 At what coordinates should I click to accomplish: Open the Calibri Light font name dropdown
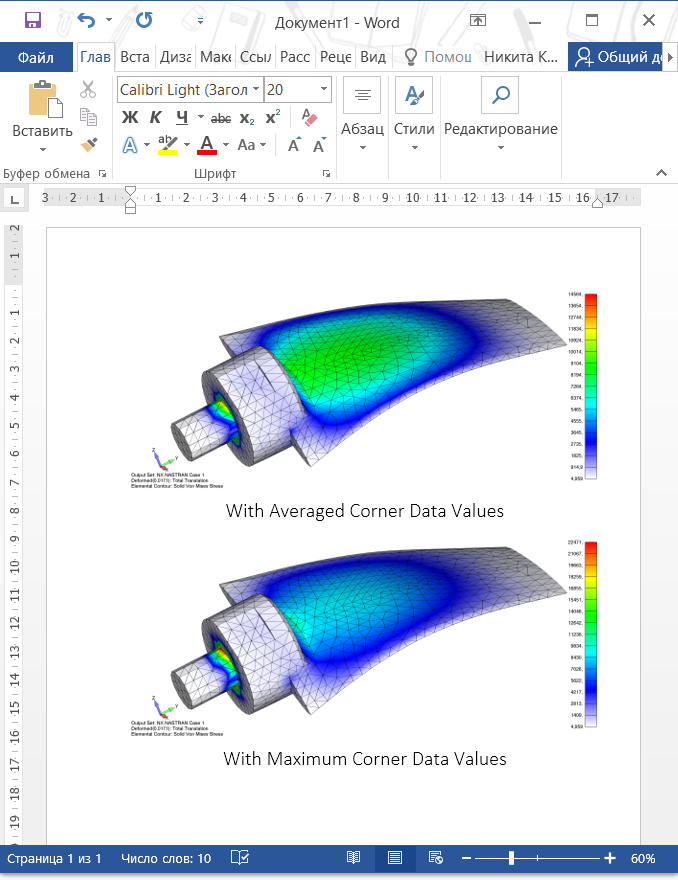[x=256, y=90]
